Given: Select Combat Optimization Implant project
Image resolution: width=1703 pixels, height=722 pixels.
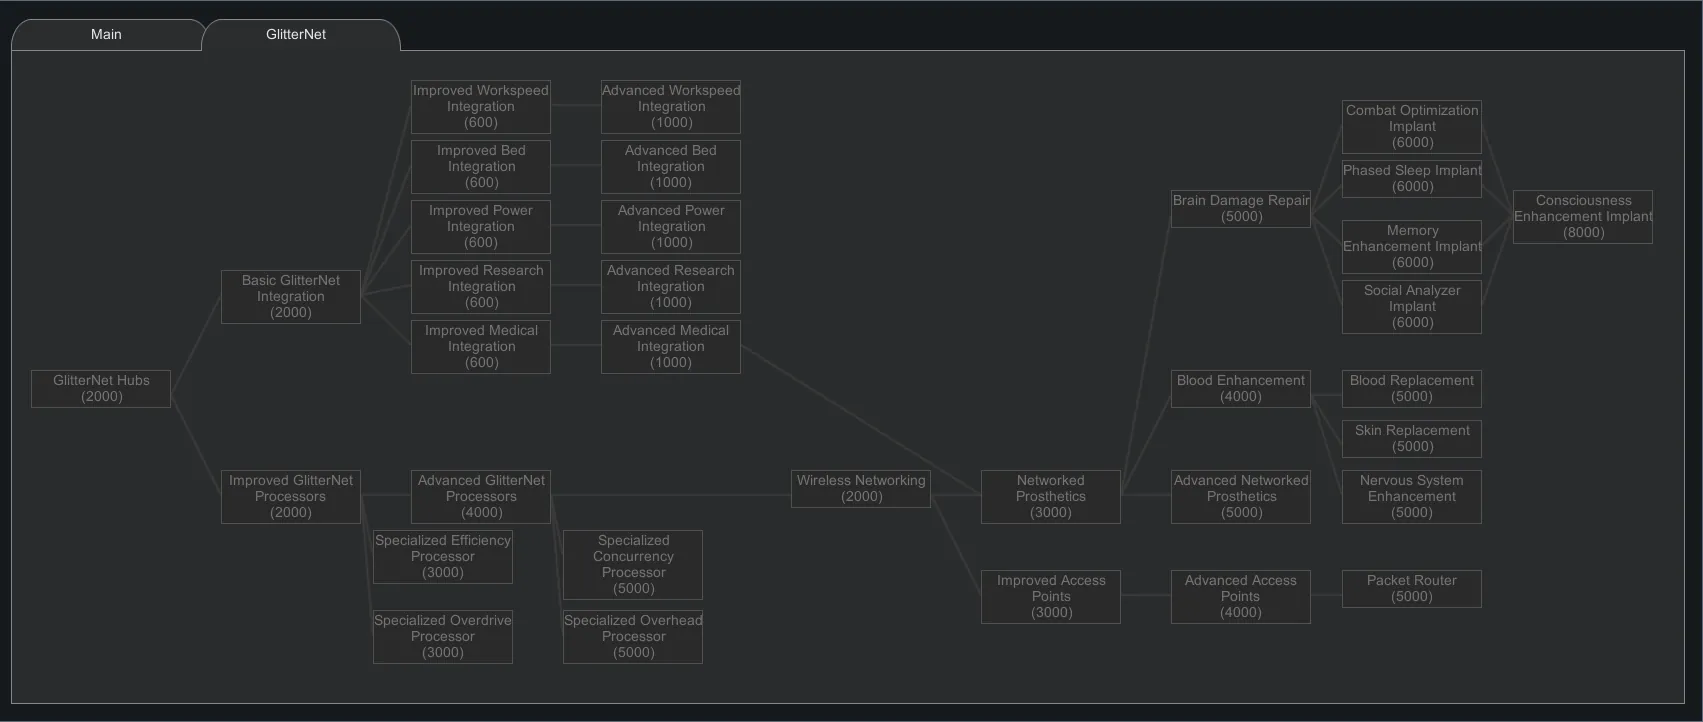Looking at the screenshot, I should (1412, 127).
